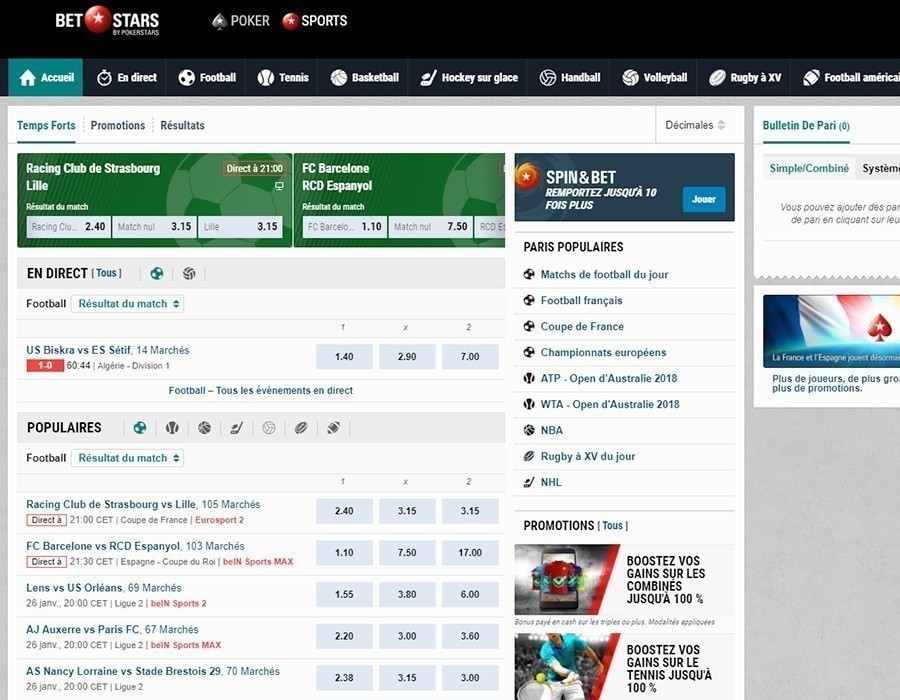Bet 17.00 on RCD Espanyol
The width and height of the screenshot is (900, 700).
(x=470, y=553)
